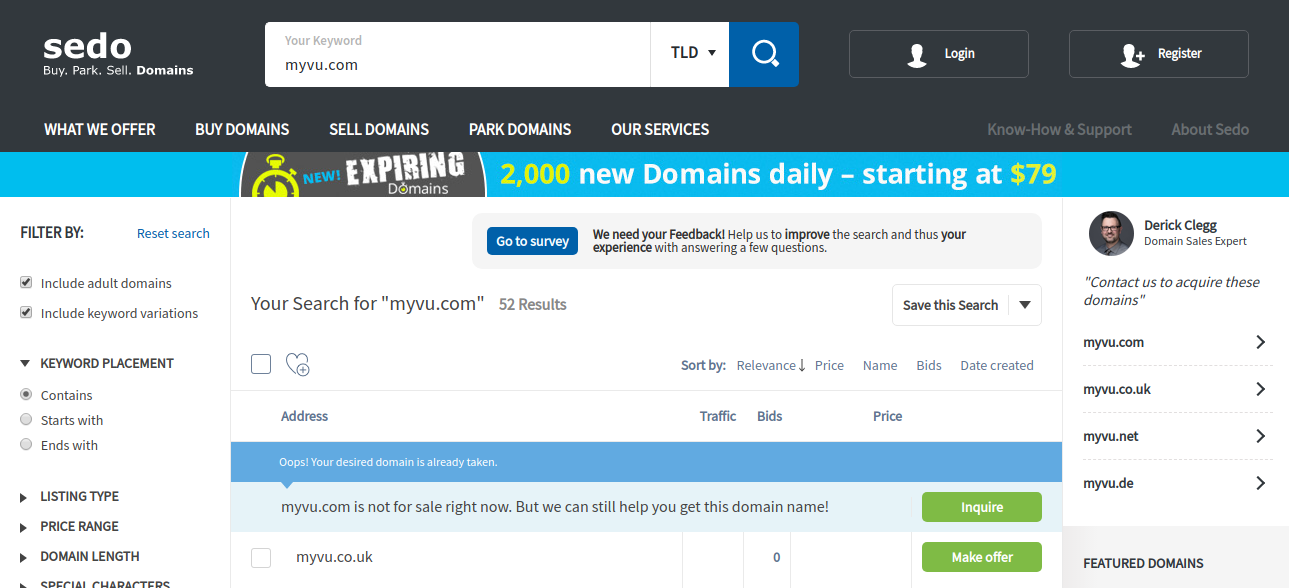Screen dimensions: 1289x588
Task: Click Derick Clegg's profile photo
Action: click(1110, 233)
